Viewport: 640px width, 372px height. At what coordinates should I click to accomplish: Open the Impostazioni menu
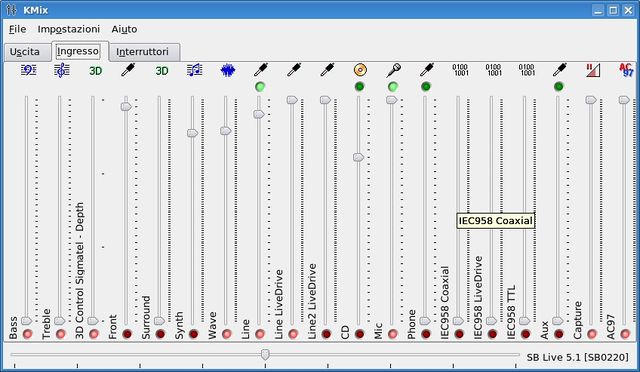[69, 29]
